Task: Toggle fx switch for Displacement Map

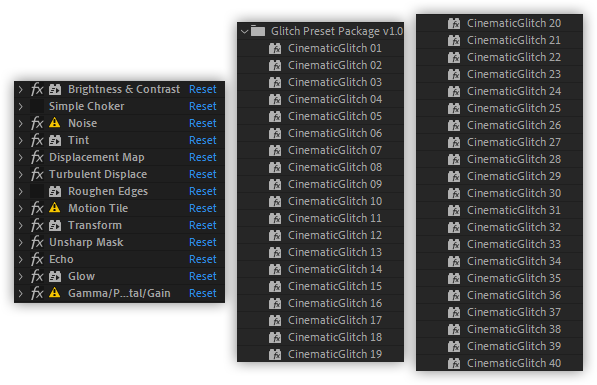Action: 37,157
